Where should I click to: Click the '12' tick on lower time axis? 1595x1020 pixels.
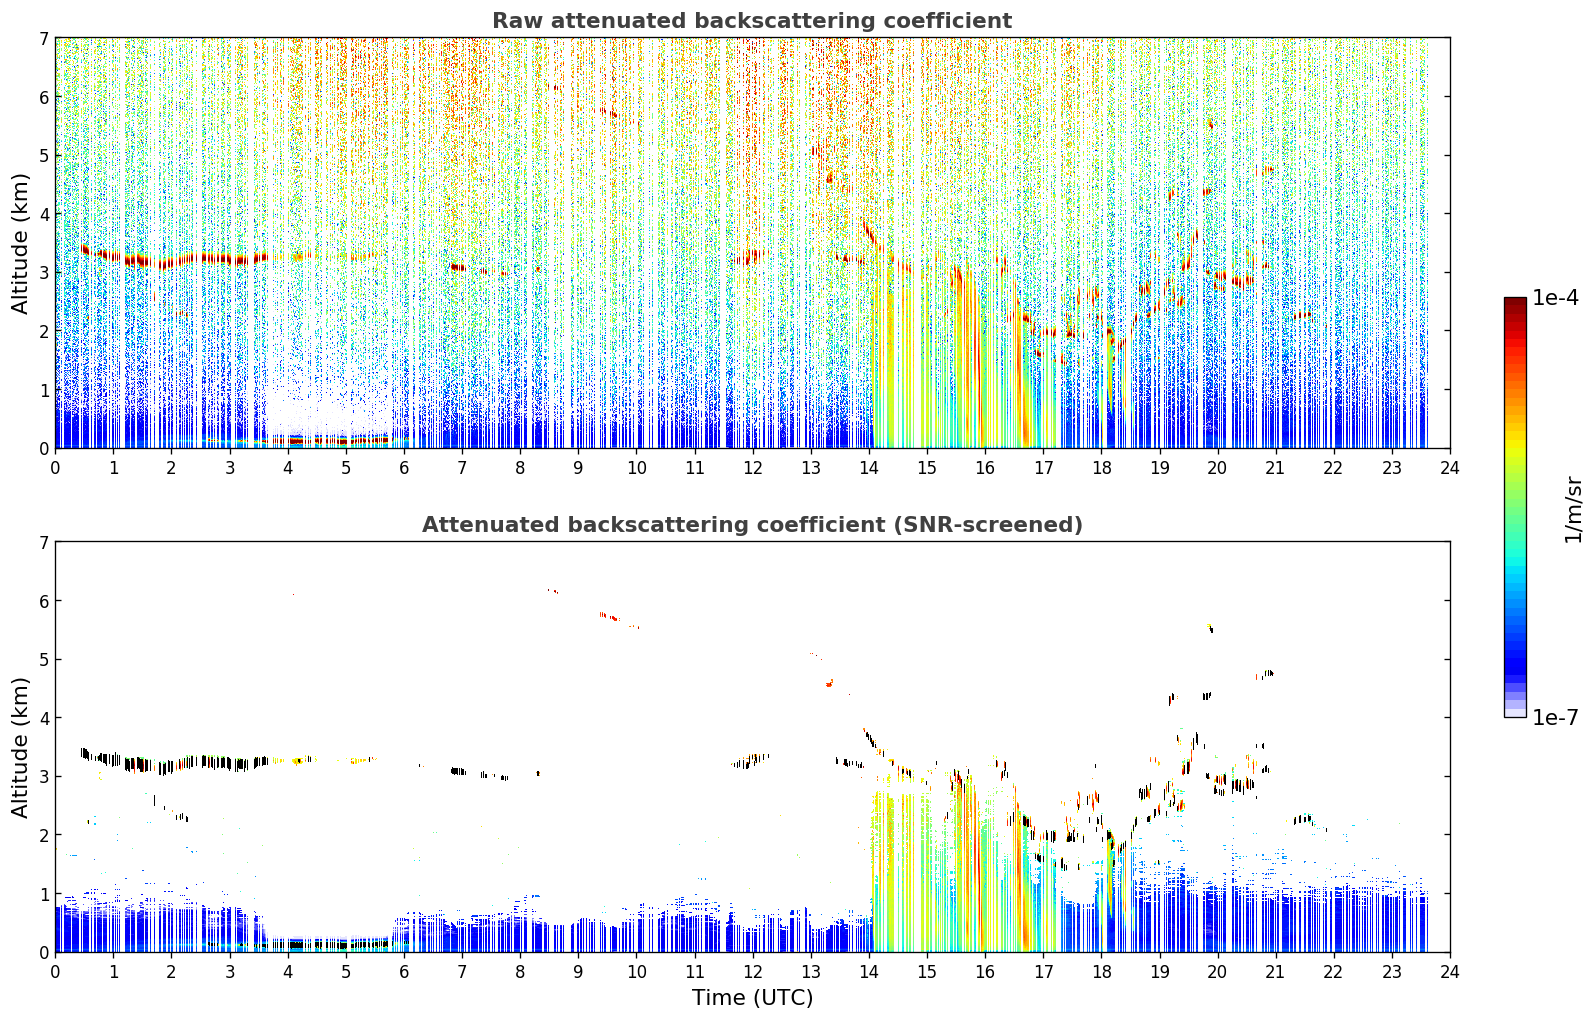[x=752, y=972]
